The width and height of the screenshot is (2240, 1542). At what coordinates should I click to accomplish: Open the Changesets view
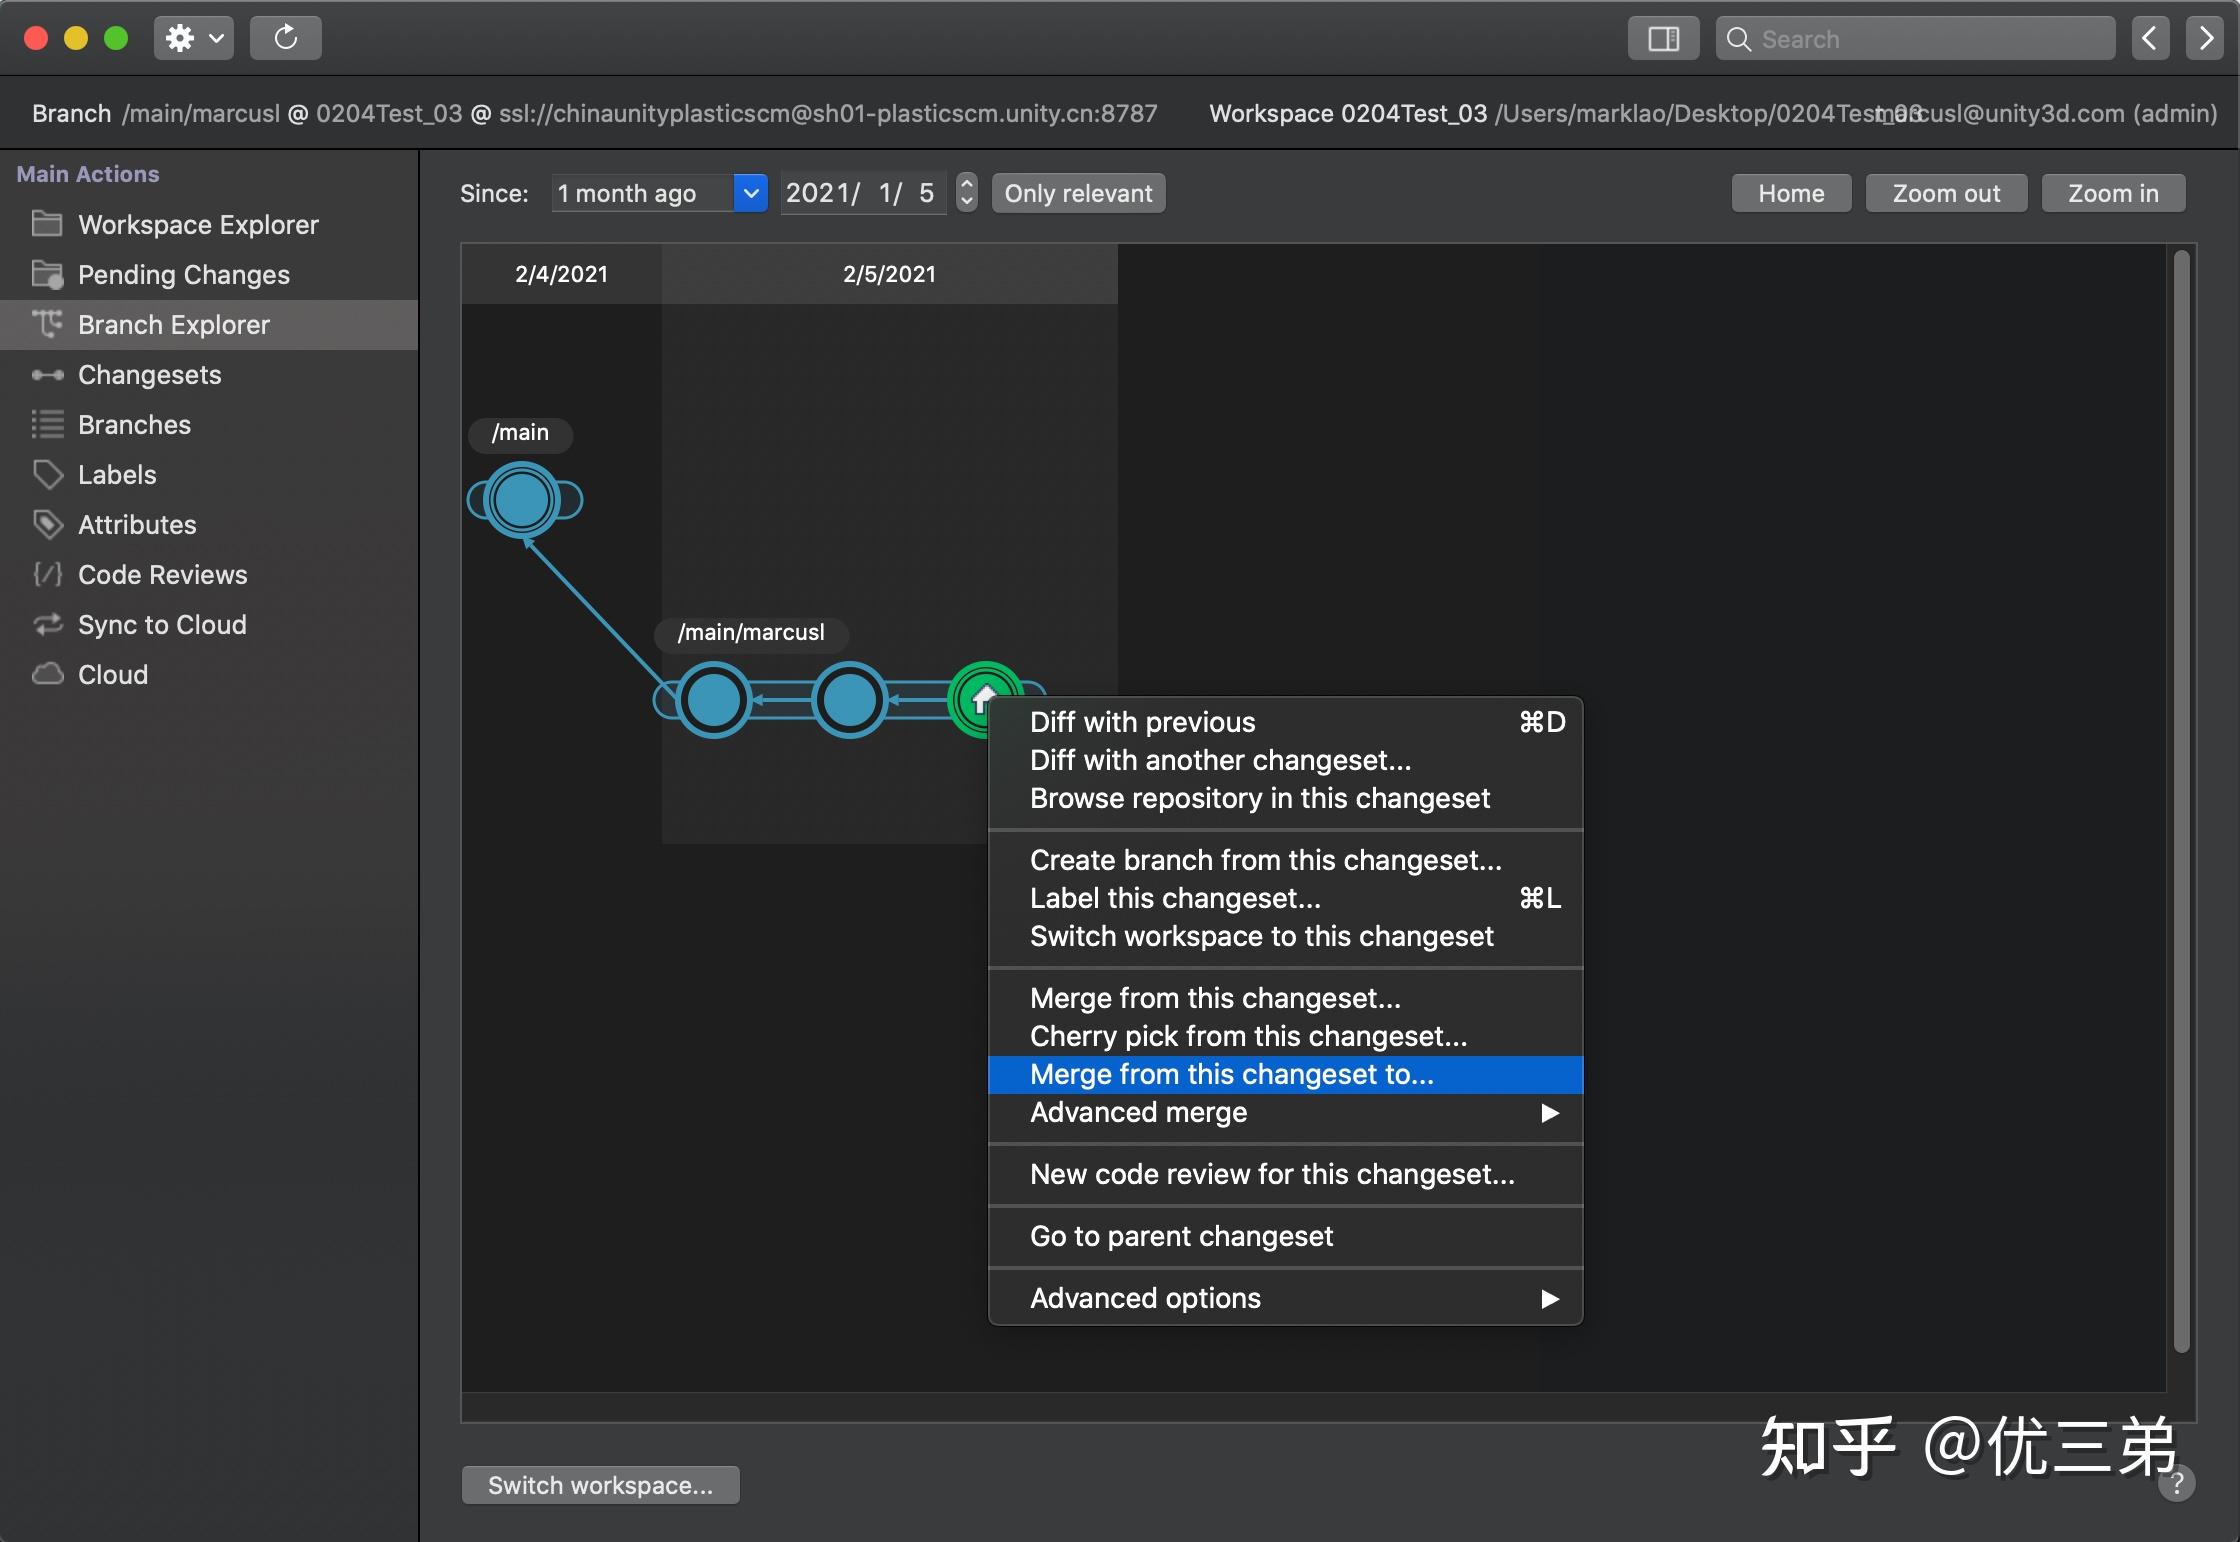click(149, 374)
